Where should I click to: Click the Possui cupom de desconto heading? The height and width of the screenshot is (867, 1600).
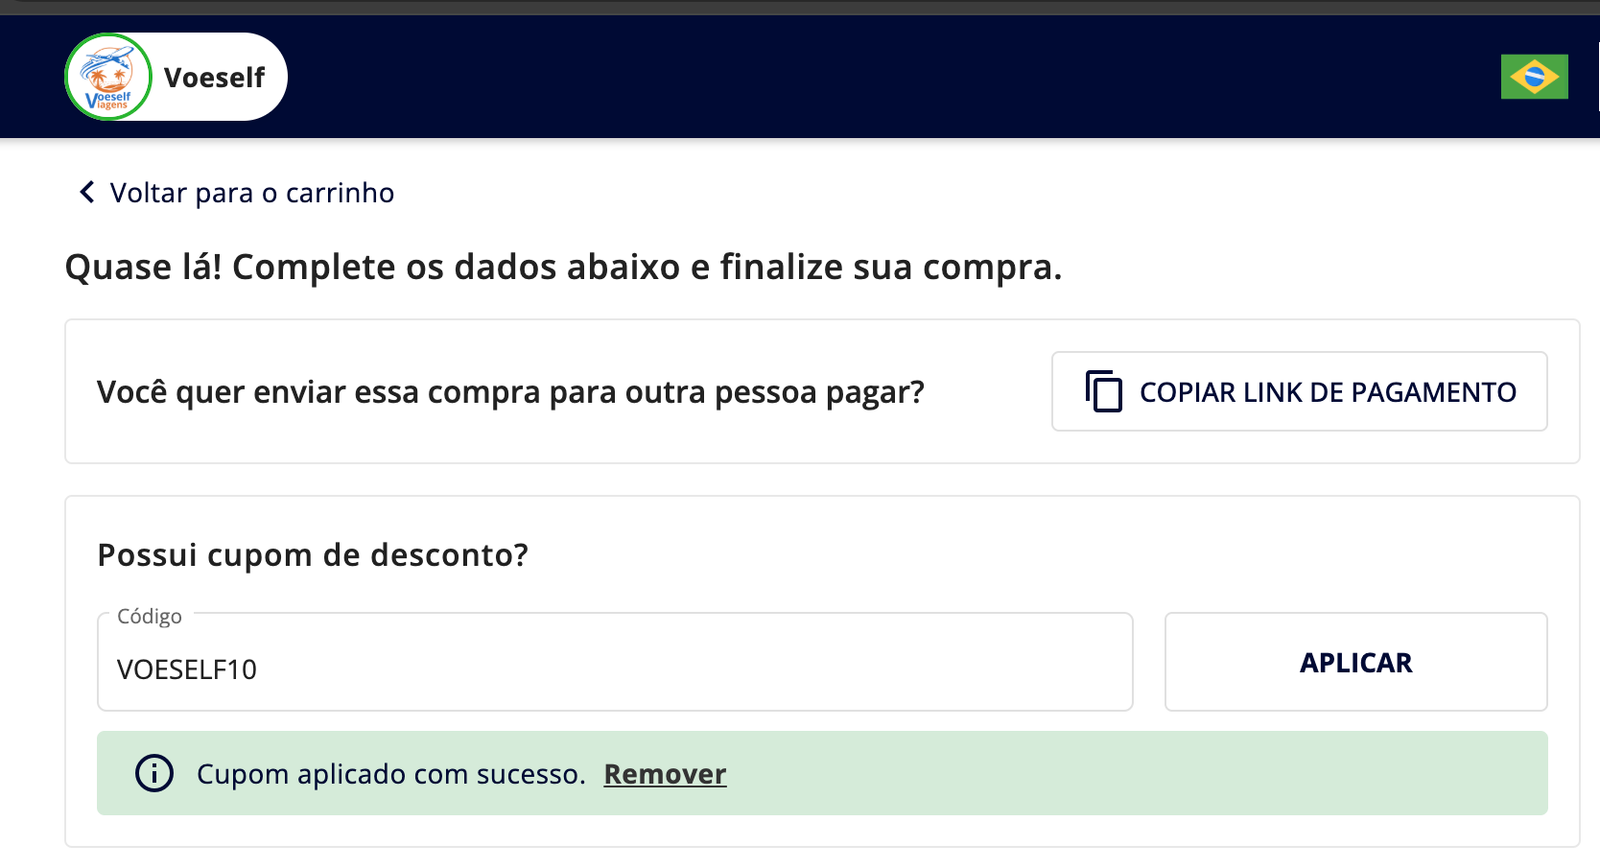[312, 554]
